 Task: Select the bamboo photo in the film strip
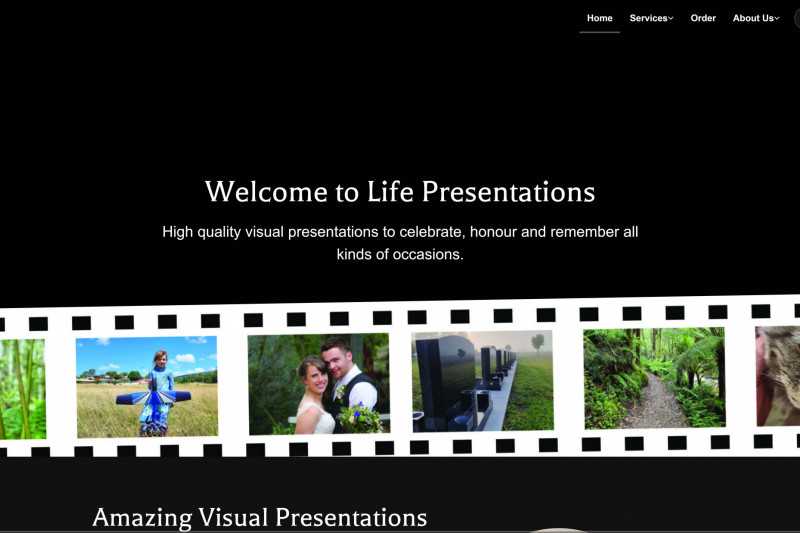click(x=22, y=389)
